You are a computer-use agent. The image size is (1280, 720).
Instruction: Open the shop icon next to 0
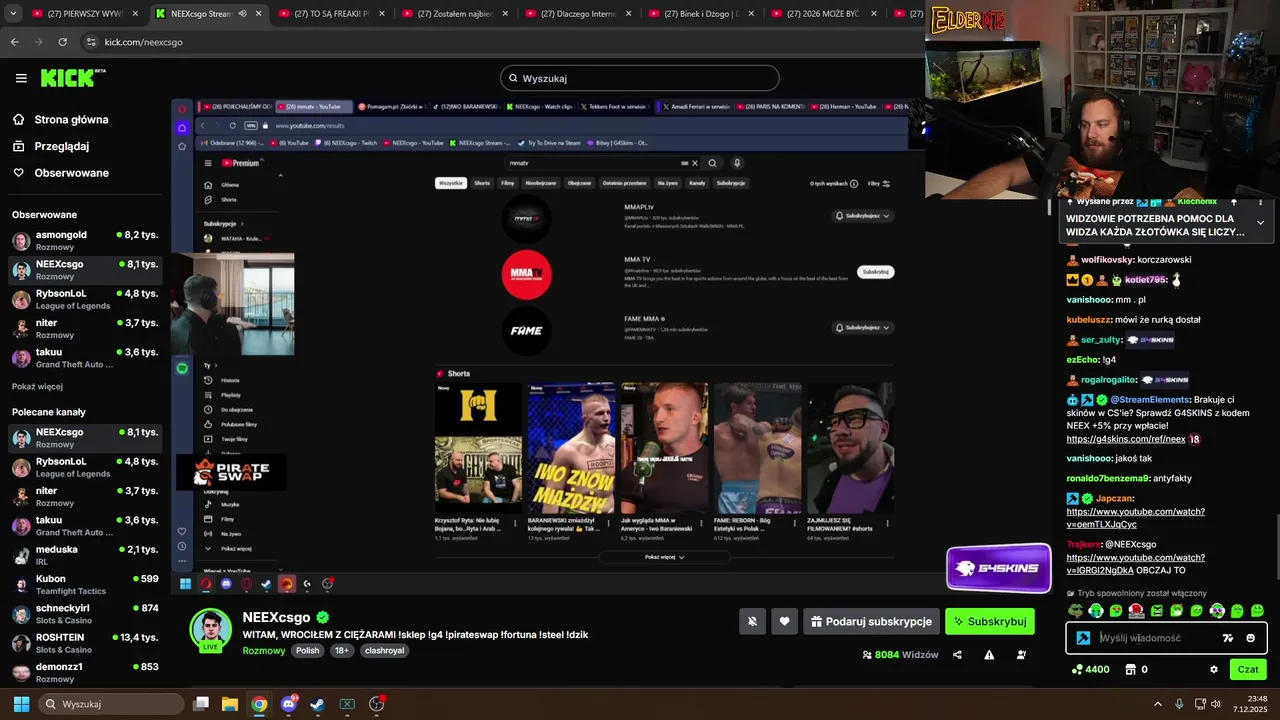[1131, 669]
